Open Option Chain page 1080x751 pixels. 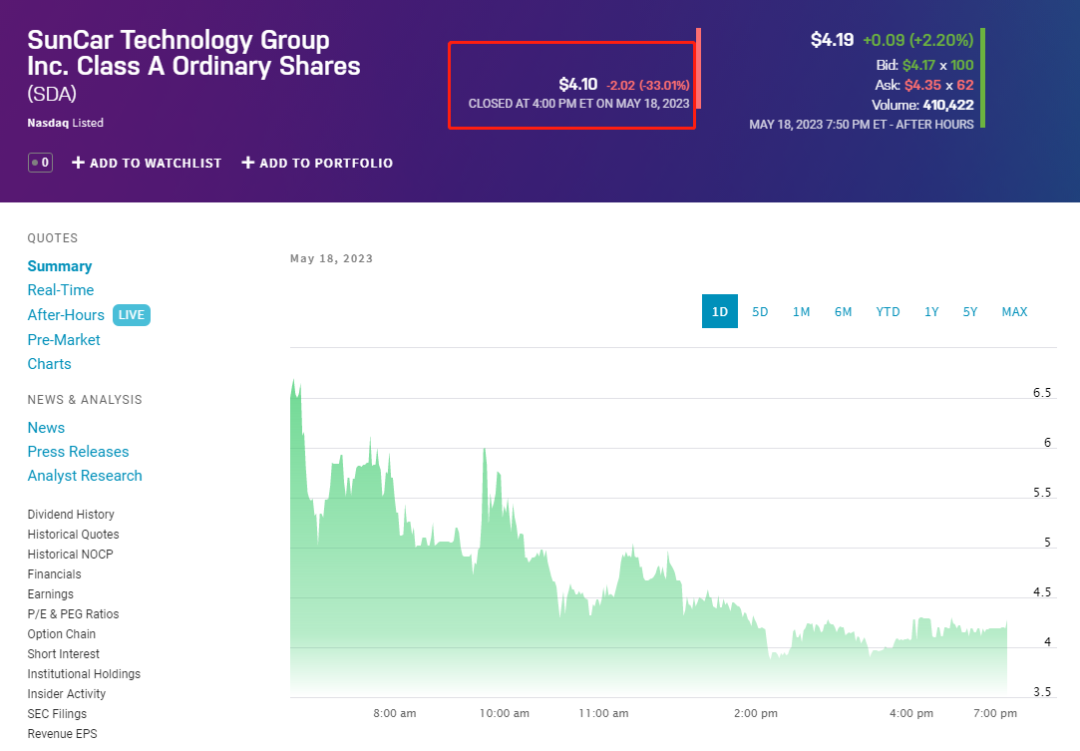[61, 634]
